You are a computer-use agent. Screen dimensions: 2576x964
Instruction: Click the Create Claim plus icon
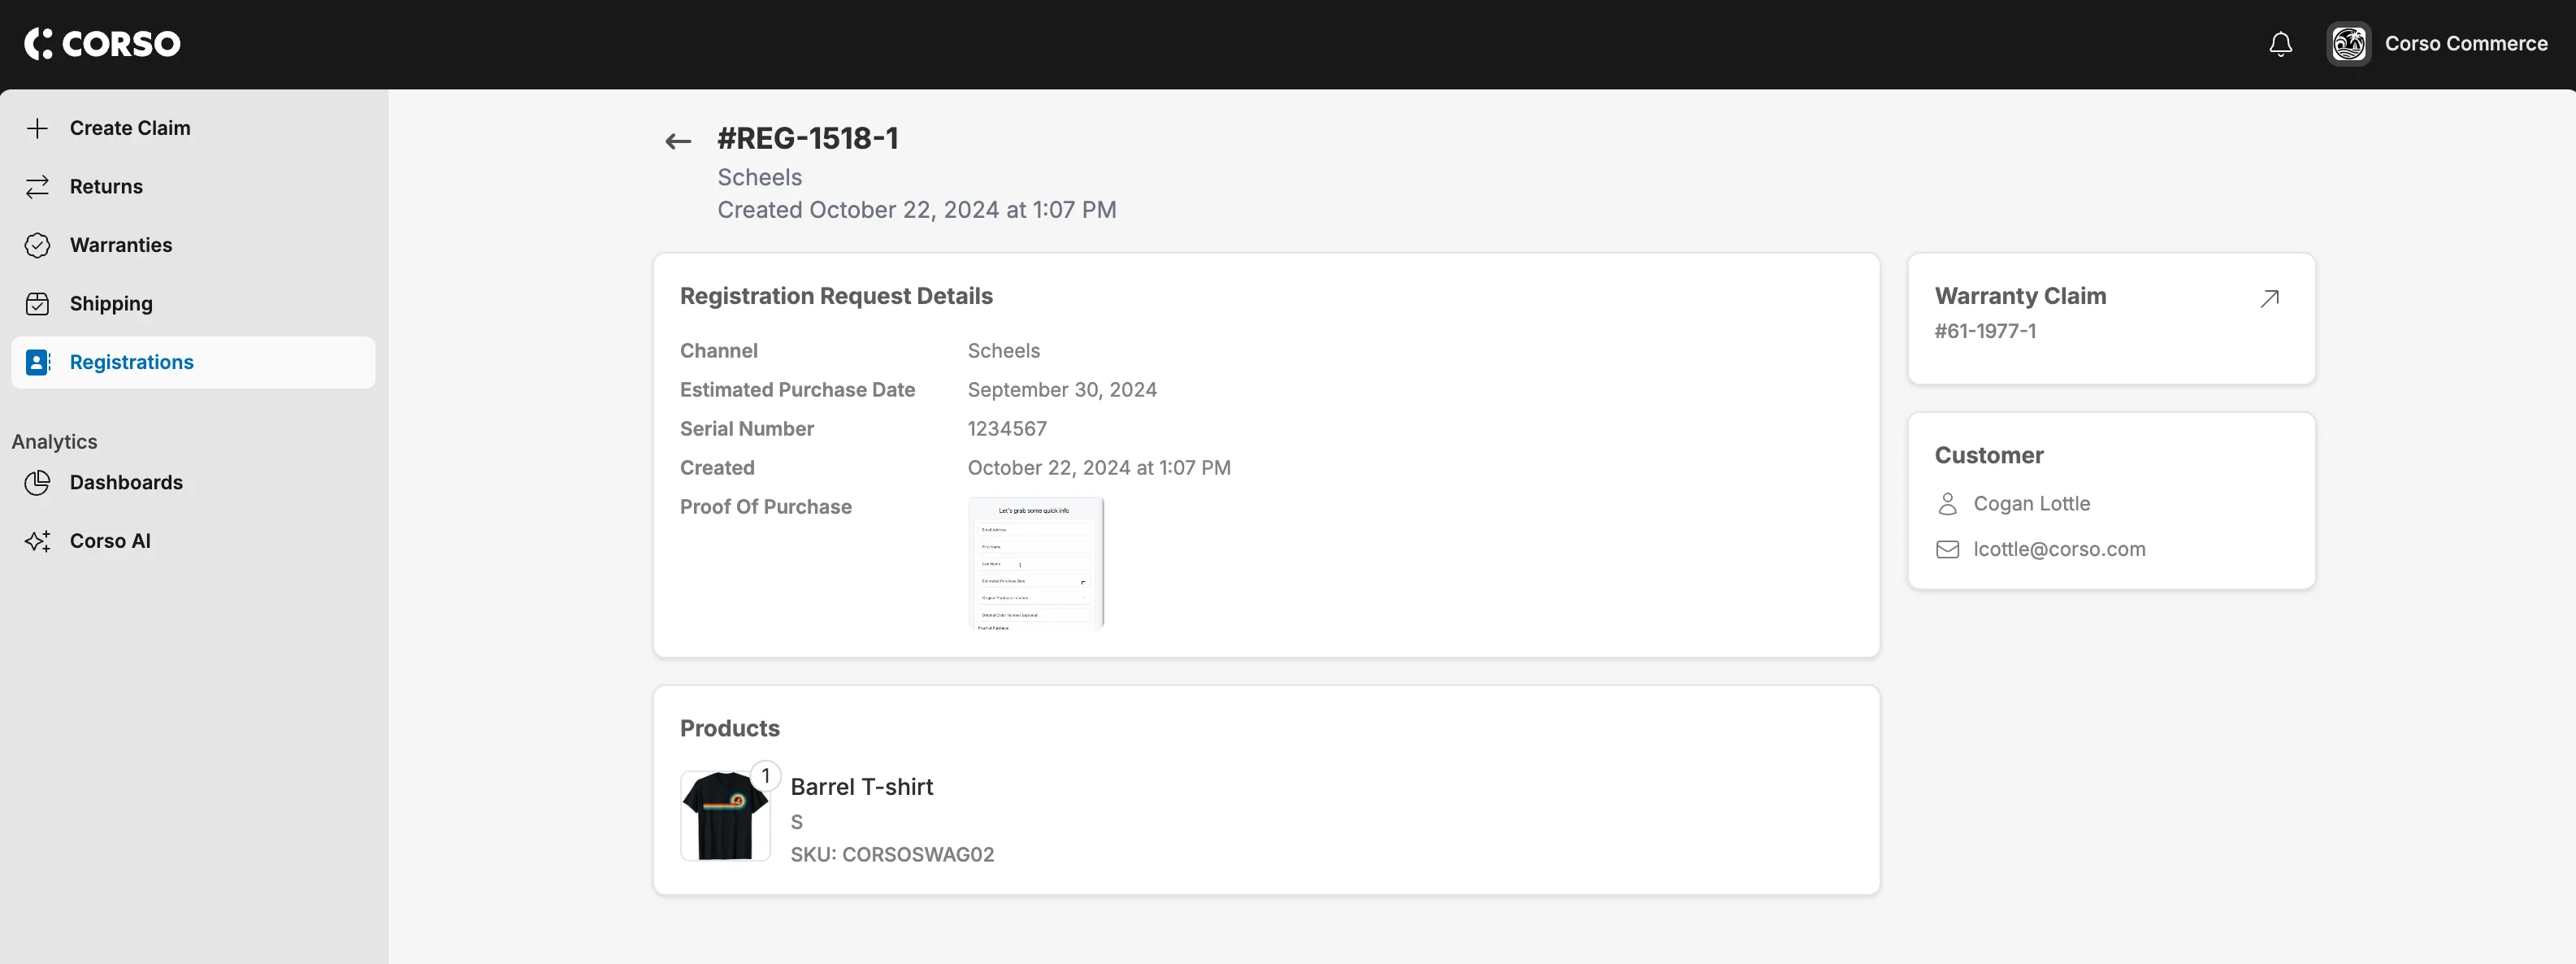coord(36,127)
